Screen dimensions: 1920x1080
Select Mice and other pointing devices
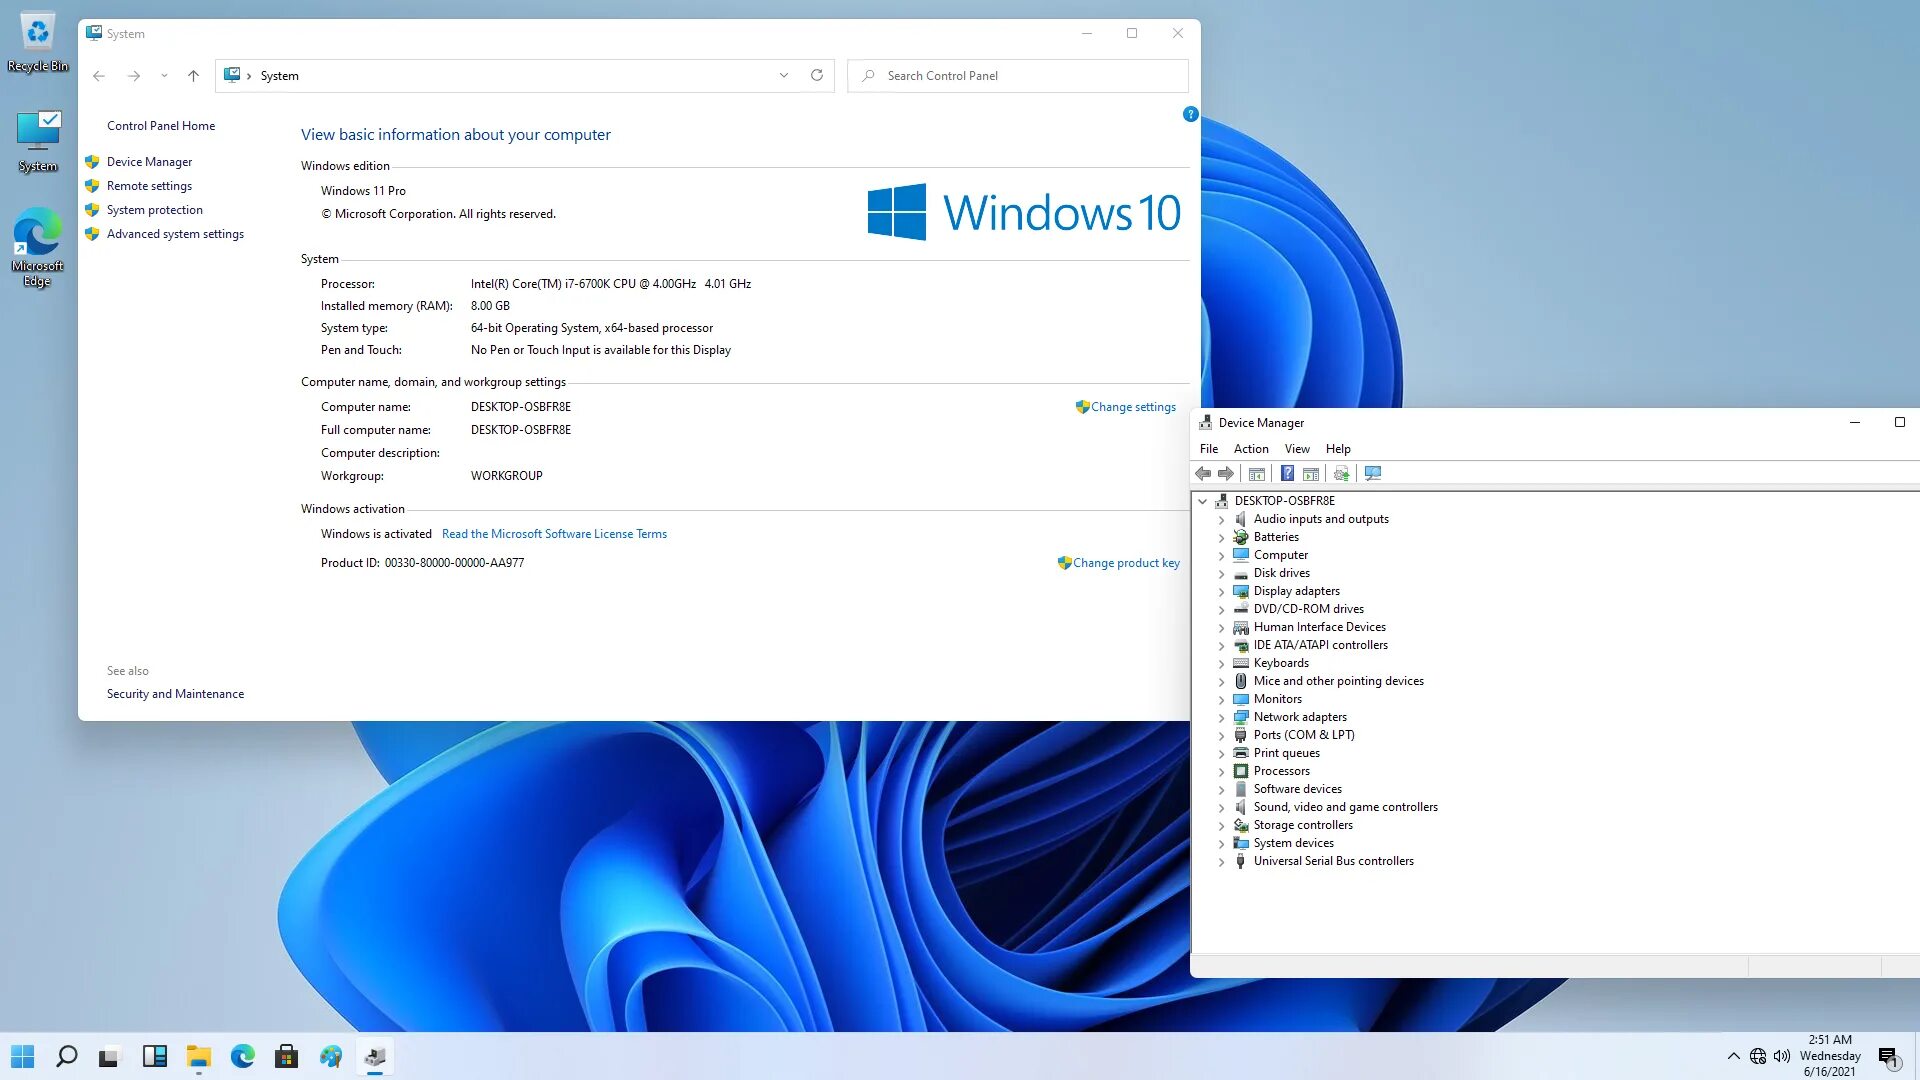pos(1339,681)
